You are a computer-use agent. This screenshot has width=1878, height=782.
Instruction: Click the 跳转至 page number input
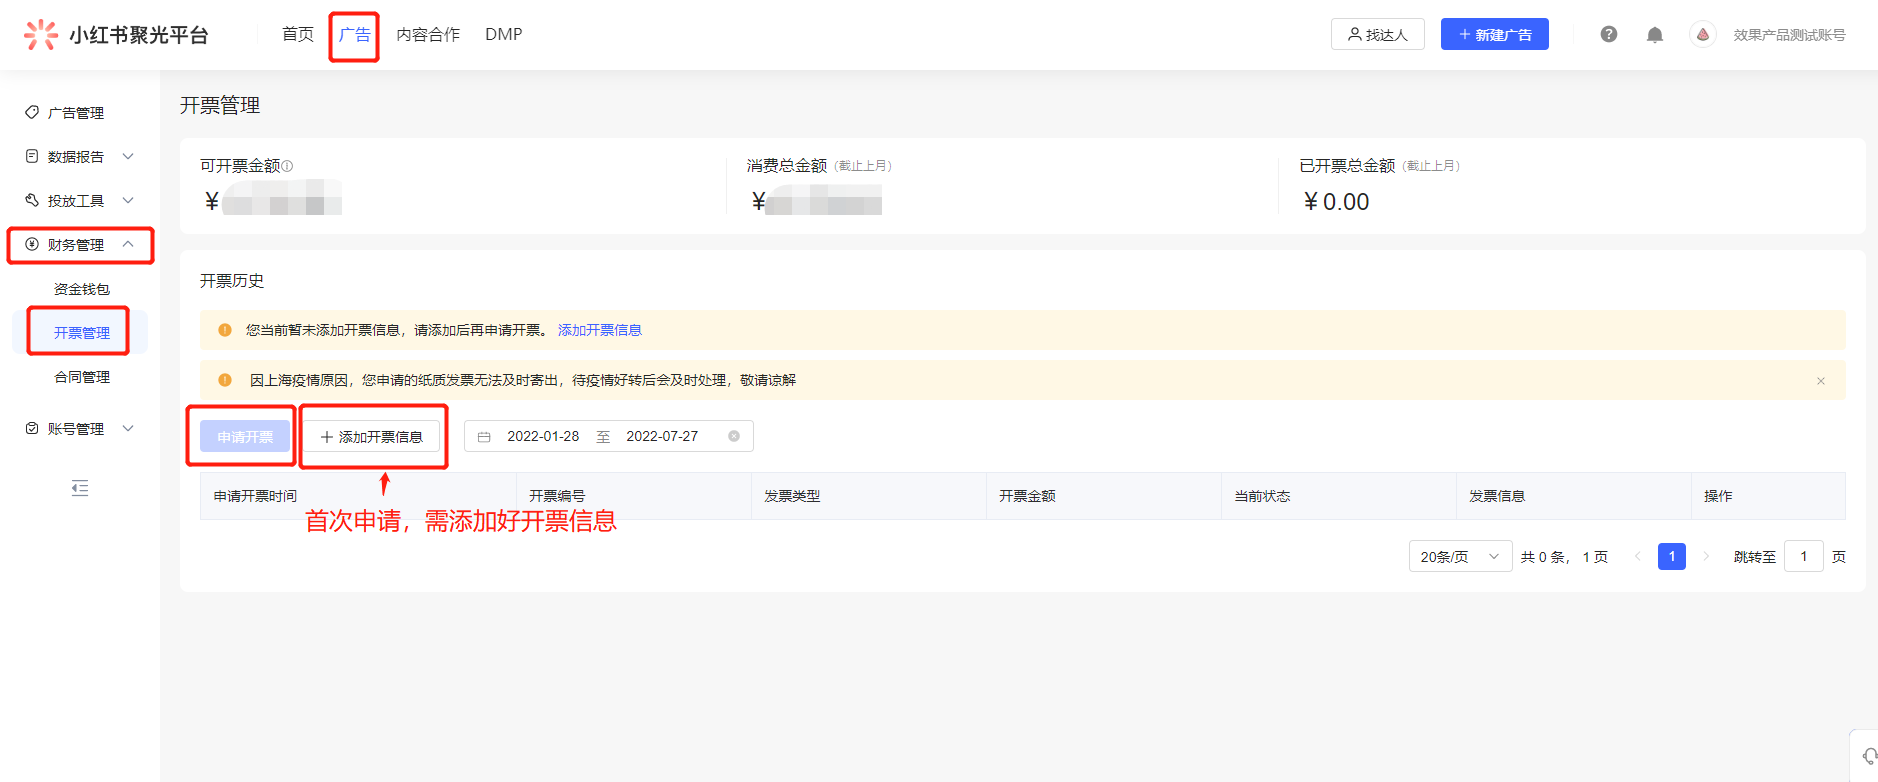point(1803,557)
